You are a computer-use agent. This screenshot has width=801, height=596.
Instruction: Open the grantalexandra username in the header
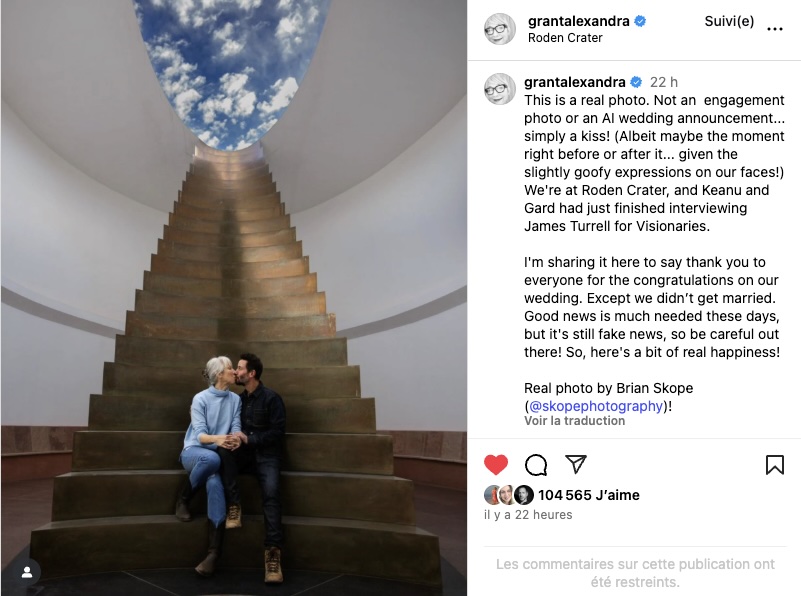click(579, 21)
